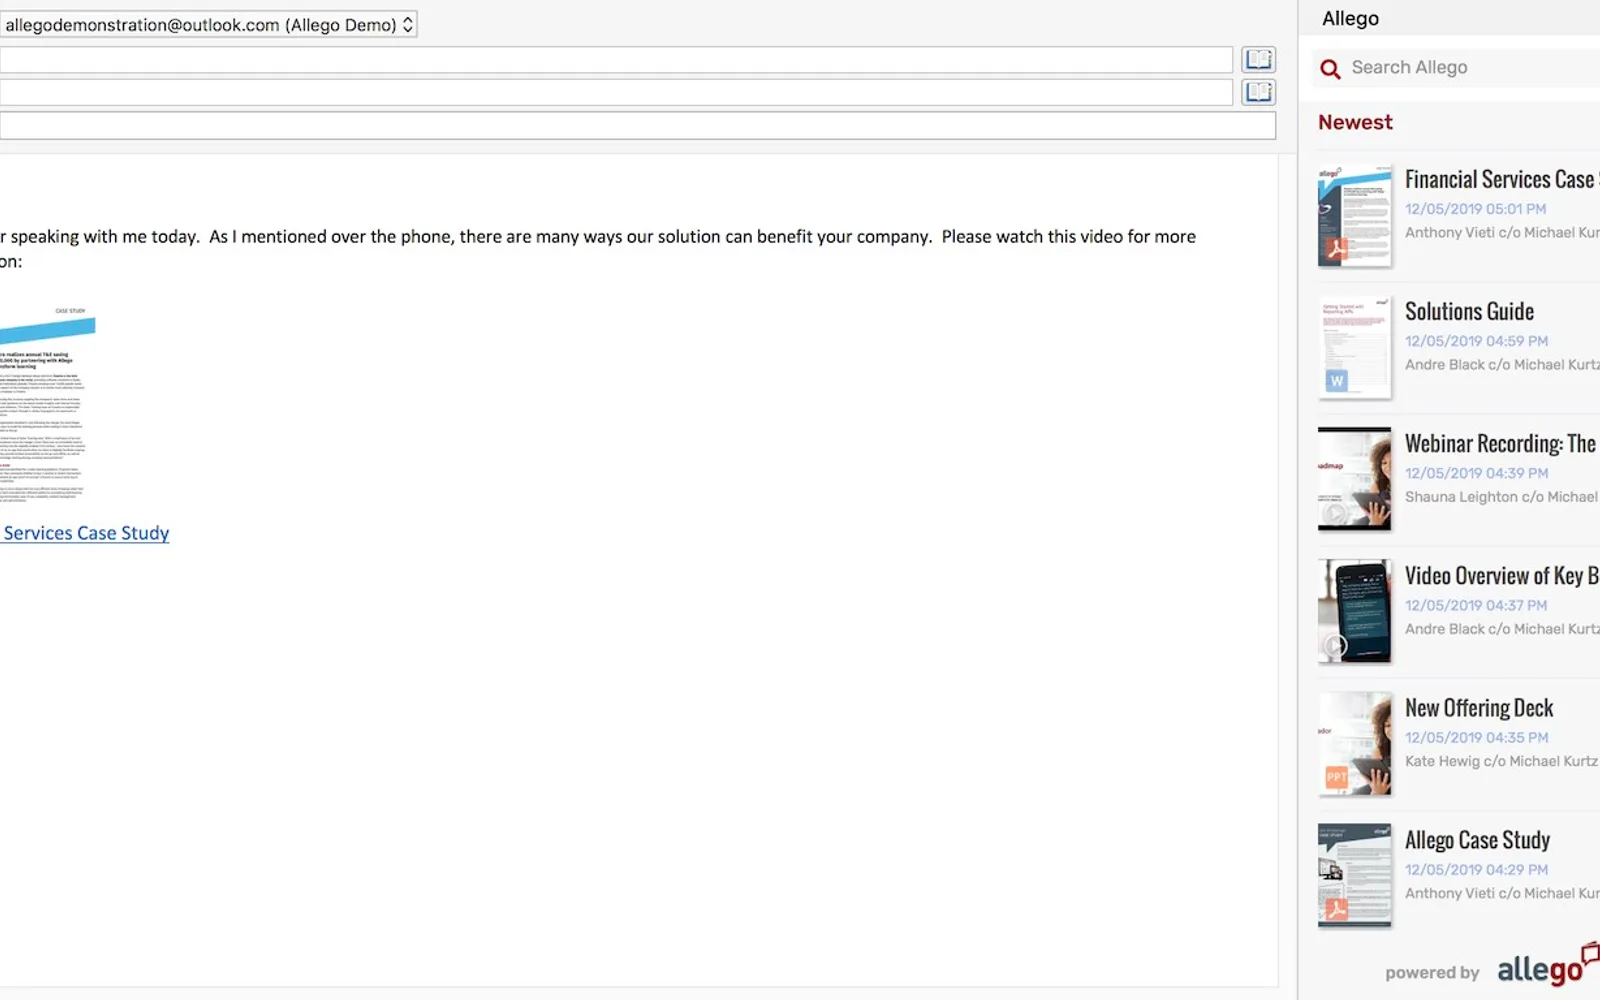
Task: Select the Newest heading in Allego panel
Action: (x=1355, y=122)
